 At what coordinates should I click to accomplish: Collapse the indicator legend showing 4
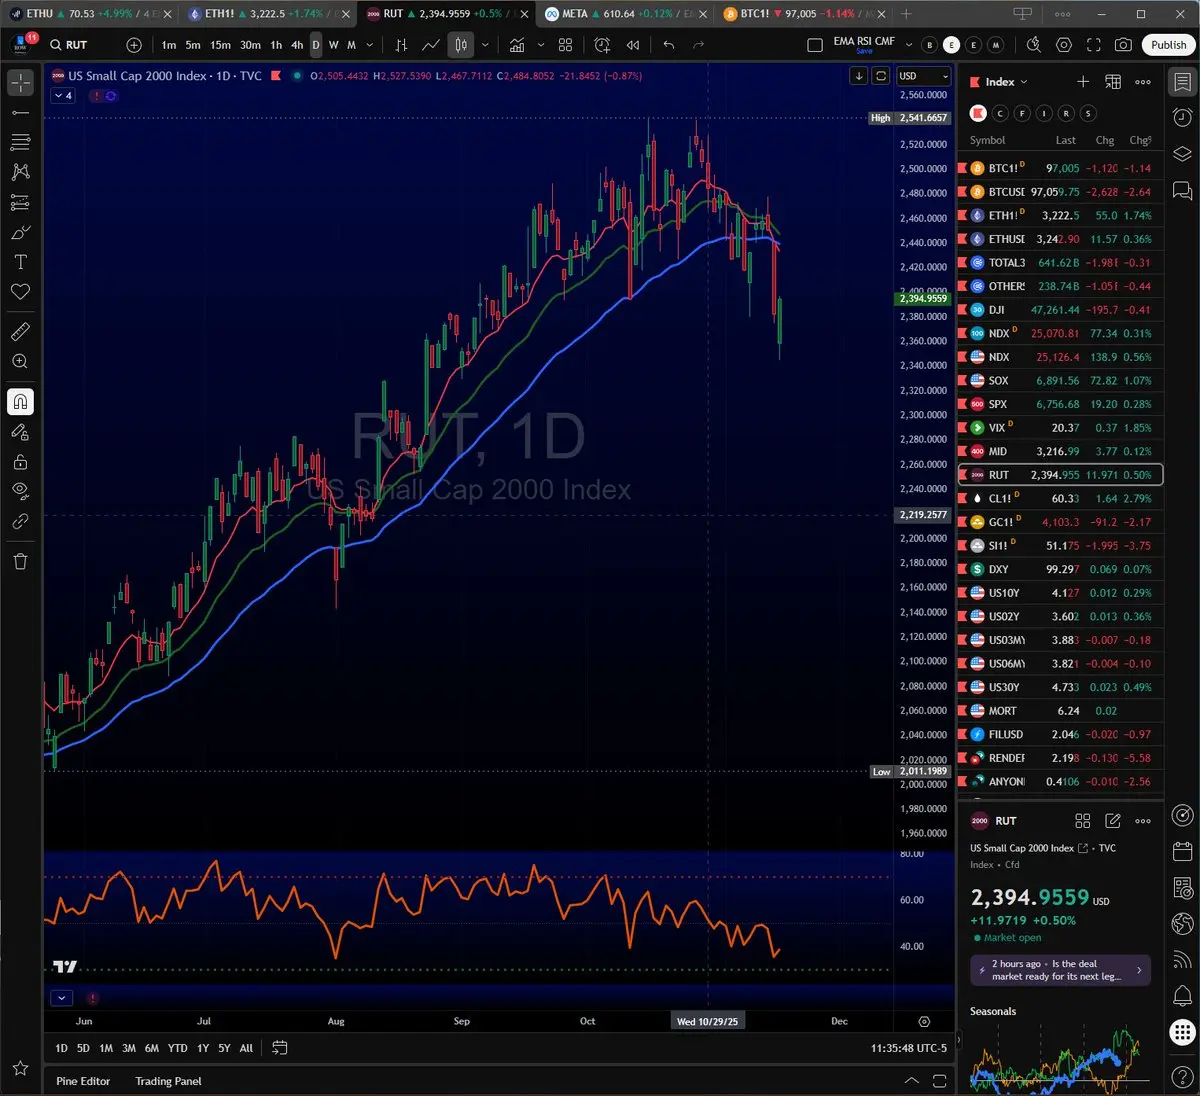tap(63, 96)
